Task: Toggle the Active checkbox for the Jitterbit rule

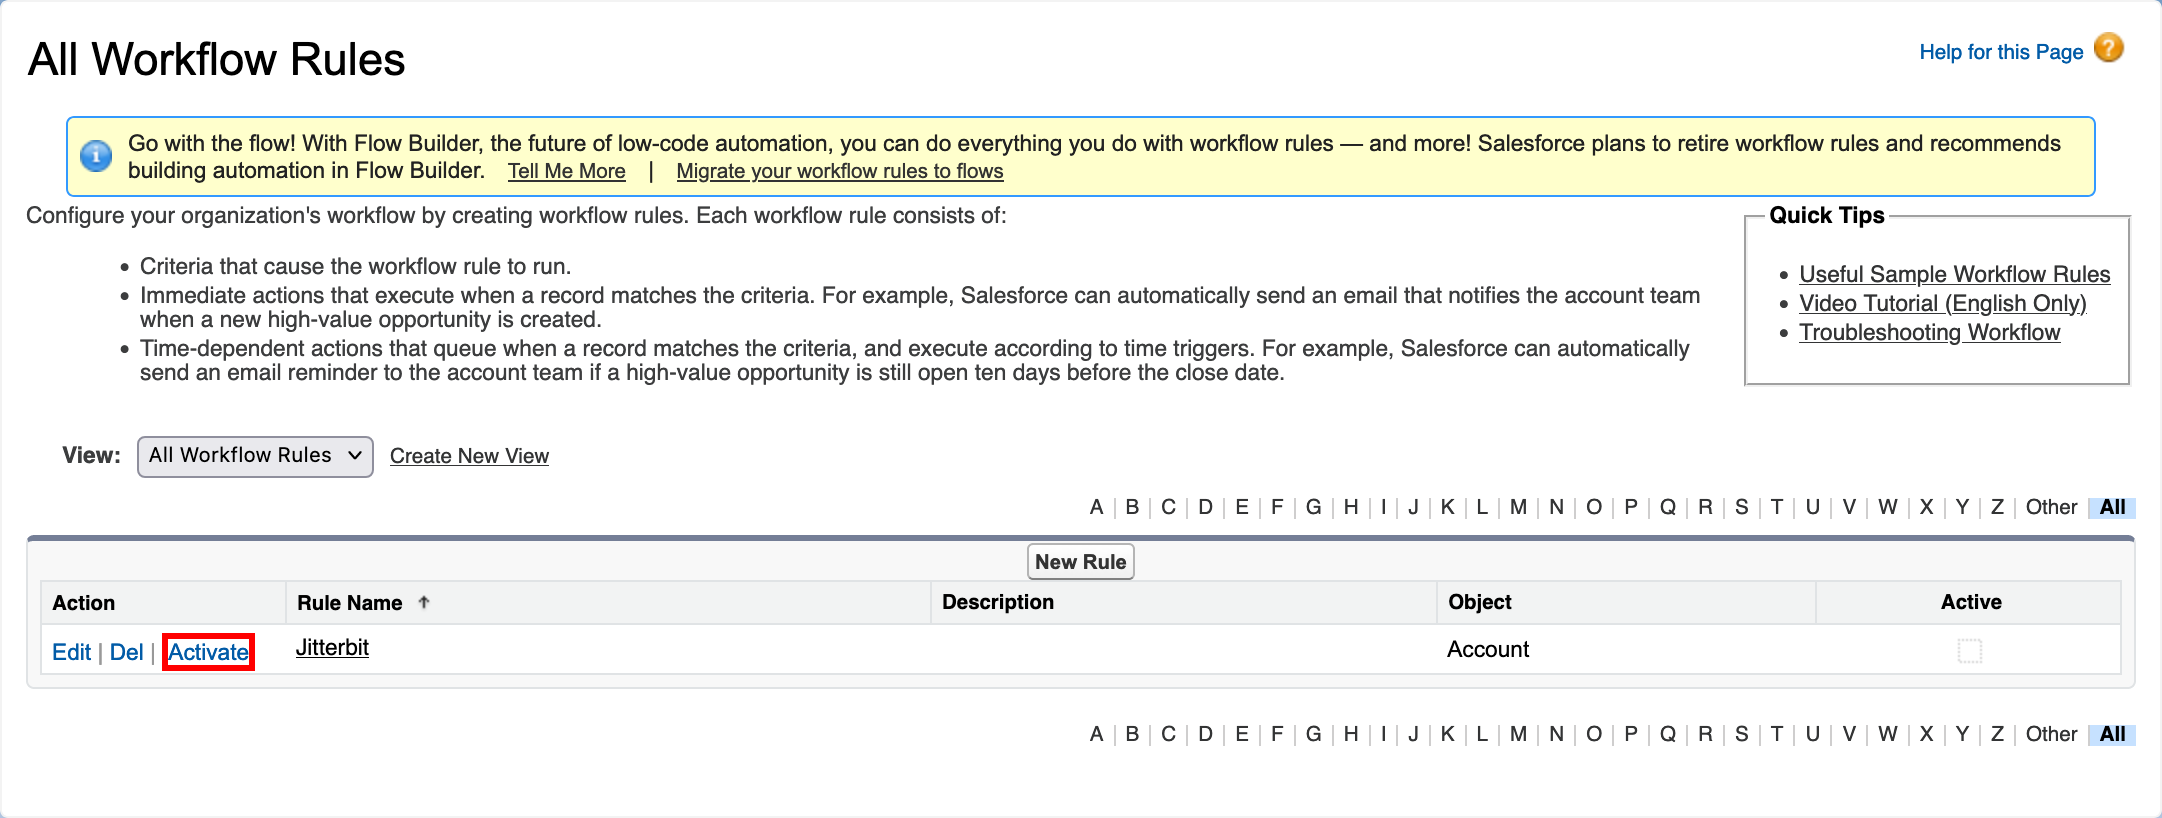Action: [x=1970, y=651]
